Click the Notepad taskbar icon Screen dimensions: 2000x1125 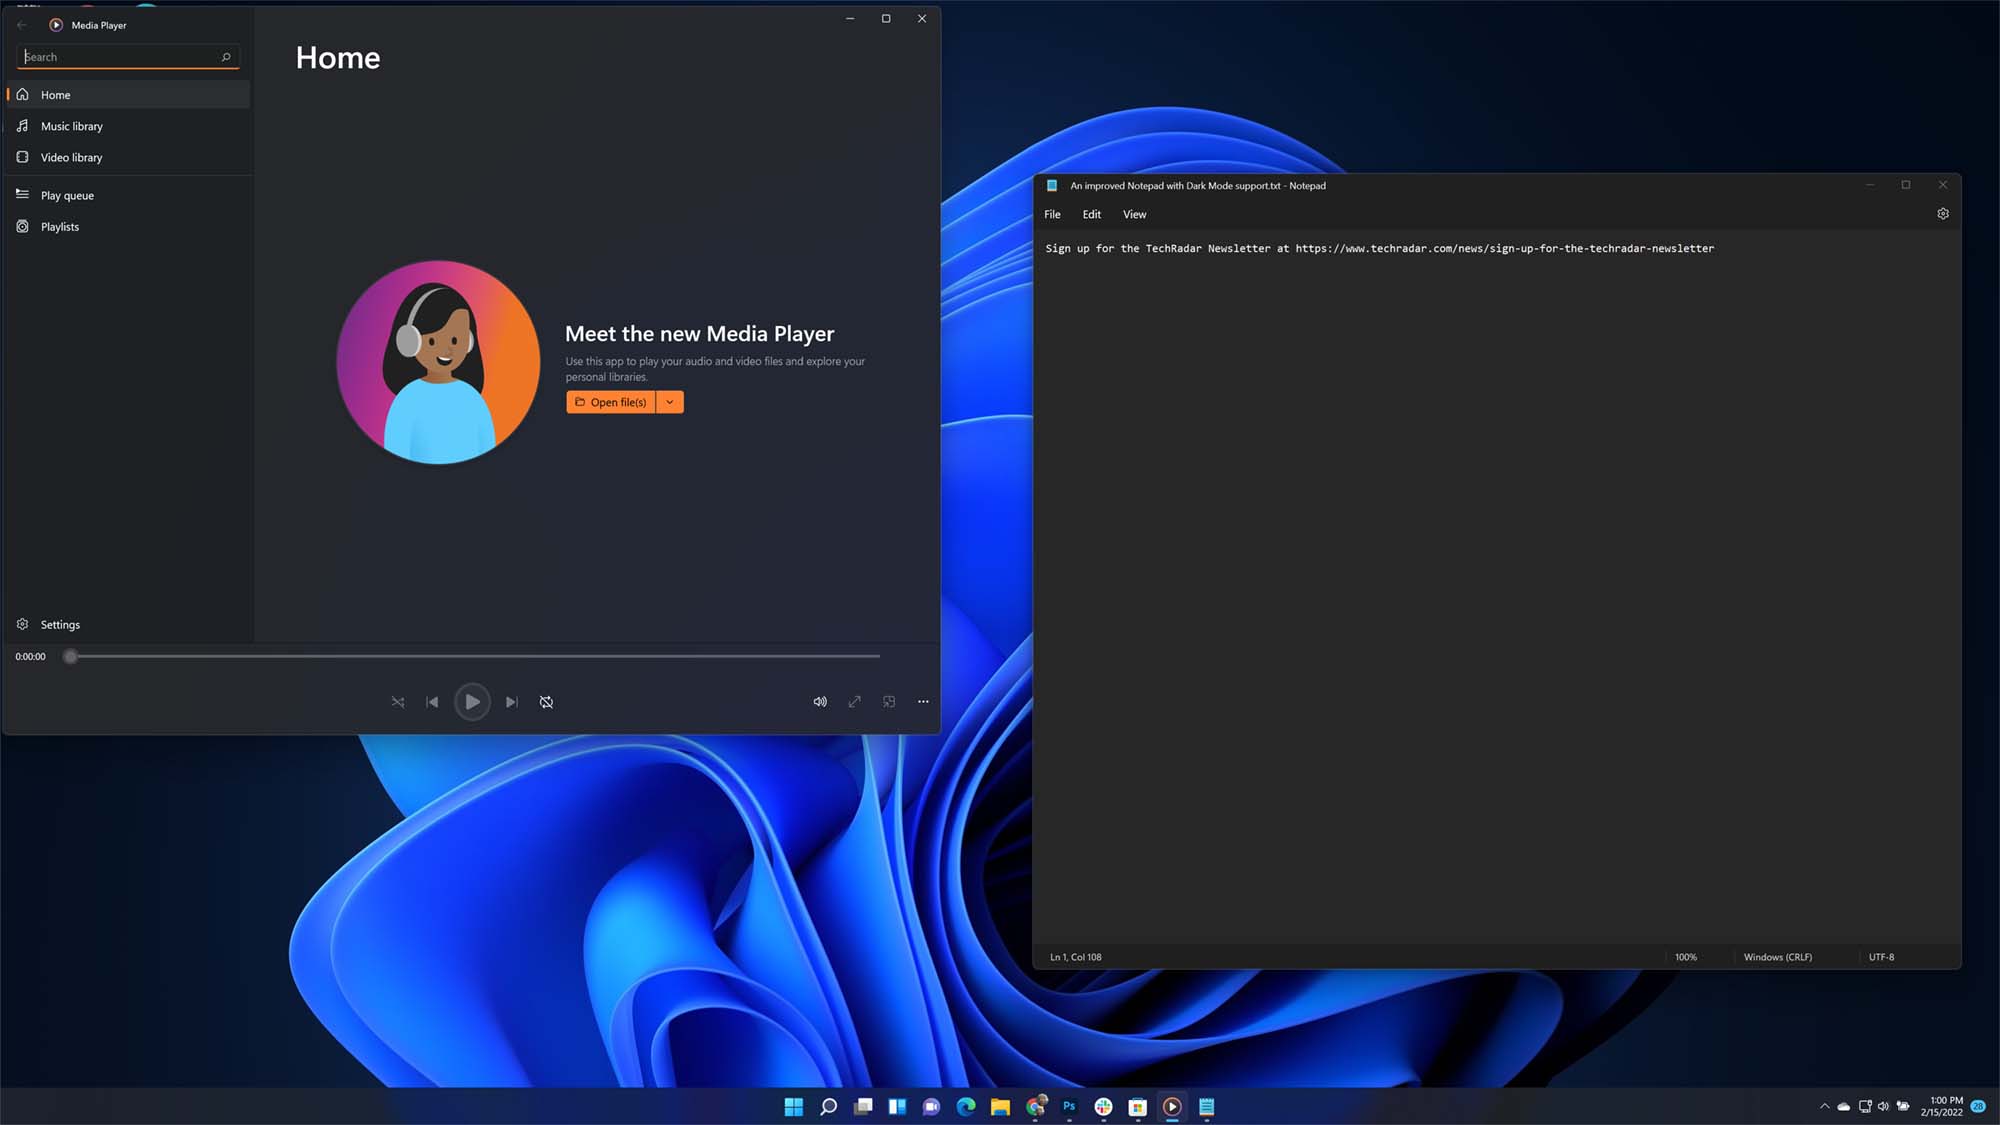coord(1207,1106)
